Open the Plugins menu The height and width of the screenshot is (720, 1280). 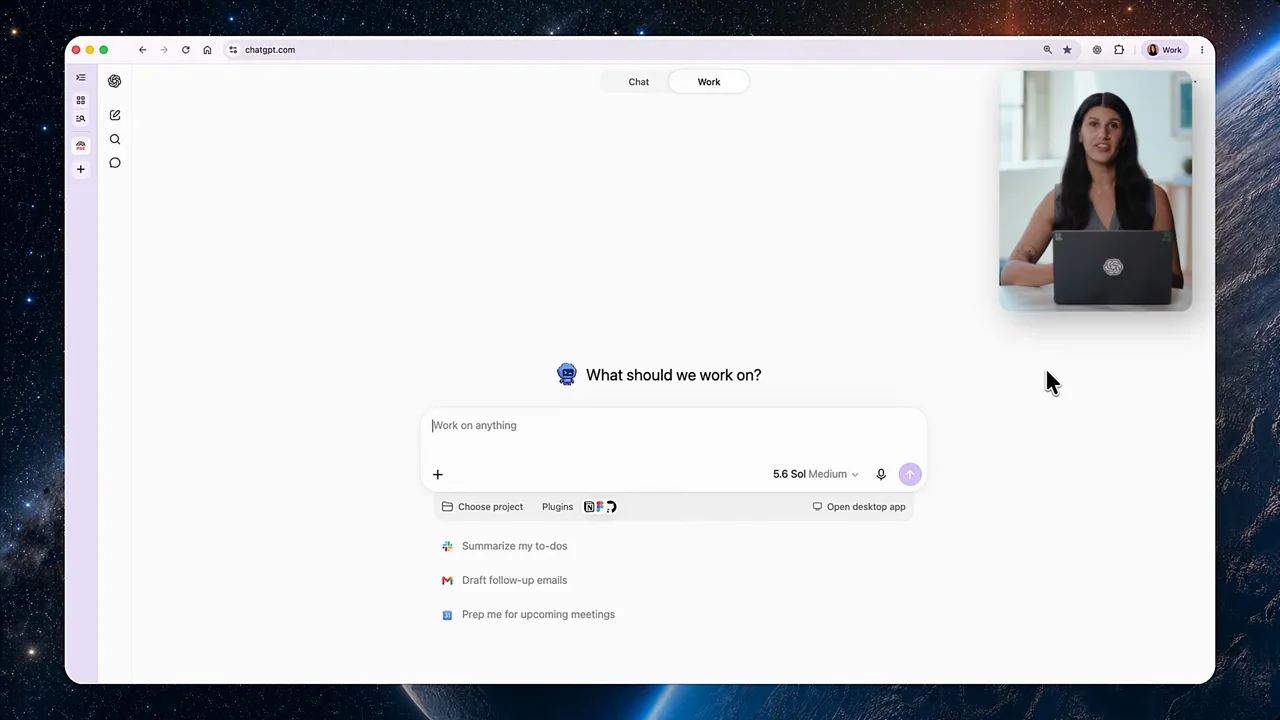(x=557, y=507)
